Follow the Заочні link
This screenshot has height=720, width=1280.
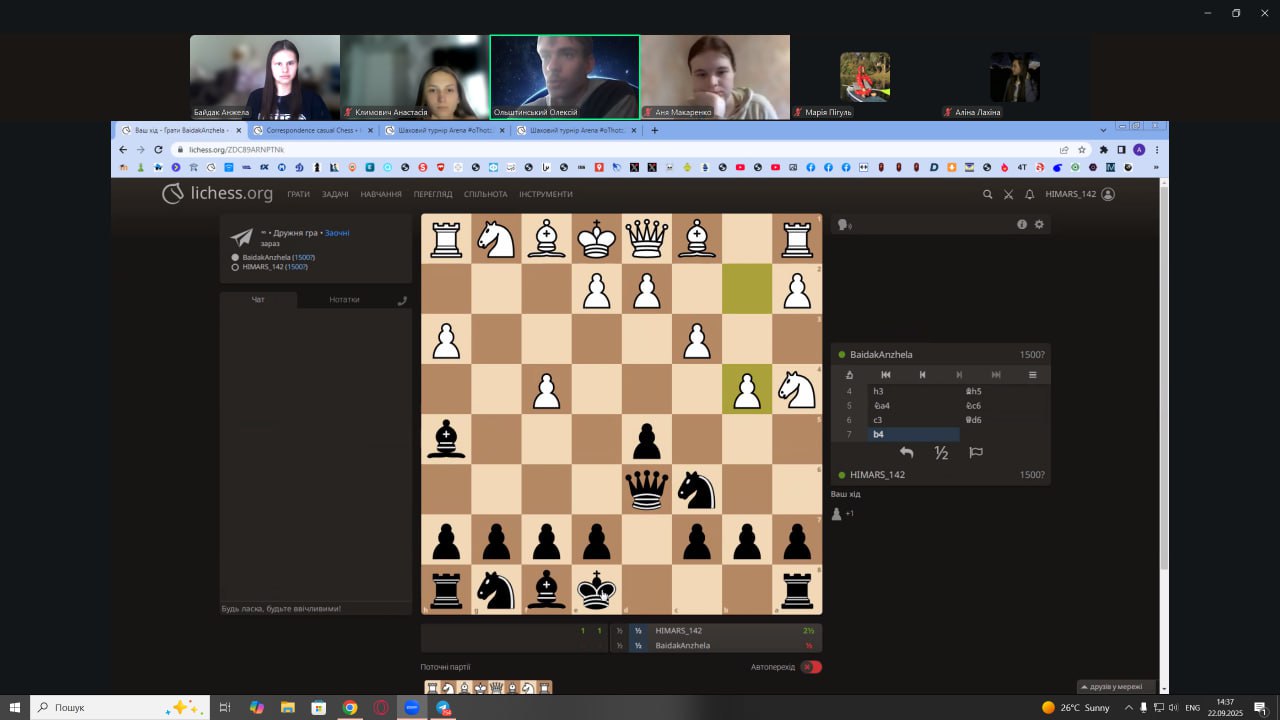[x=337, y=233]
